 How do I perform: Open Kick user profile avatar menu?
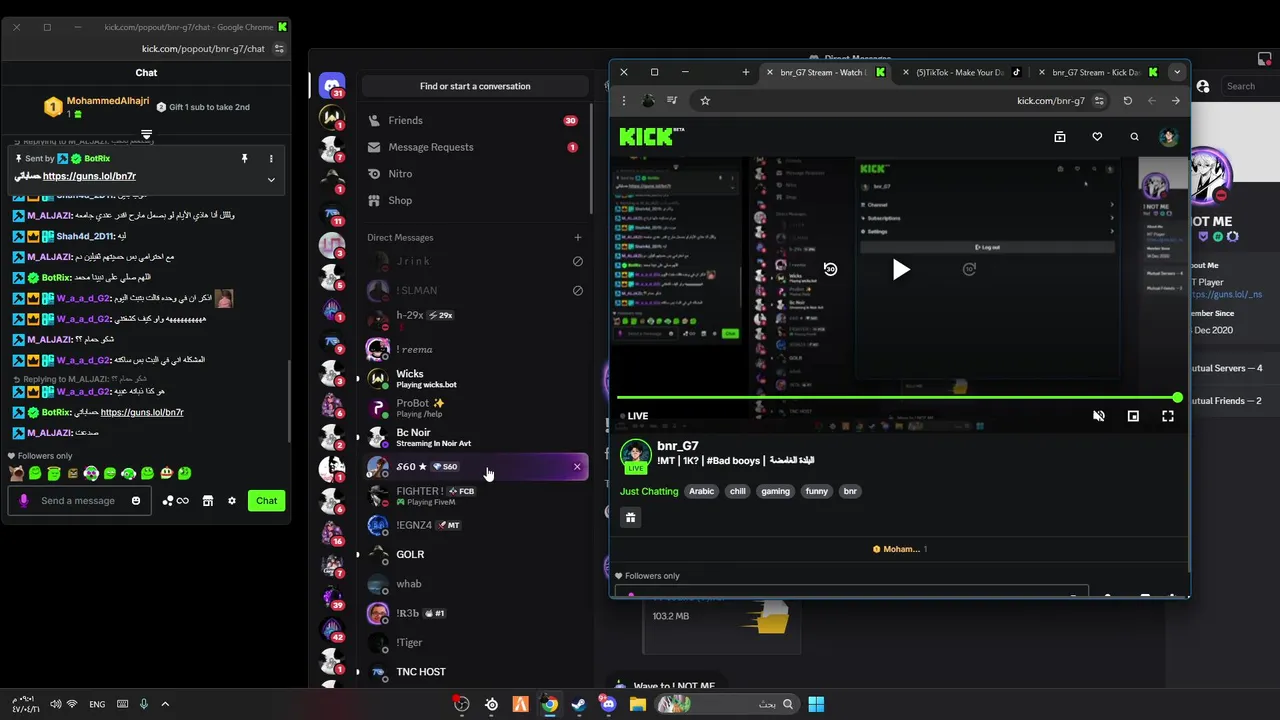1168,137
